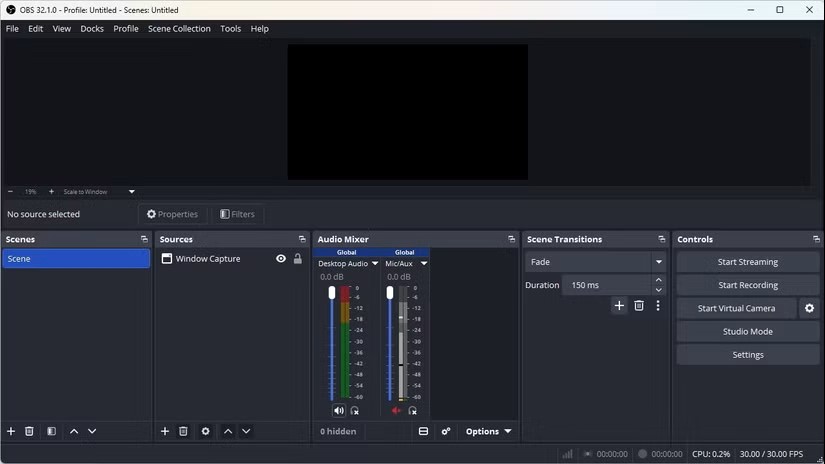
Task: Open the Fade transition dropdown
Action: (595, 262)
